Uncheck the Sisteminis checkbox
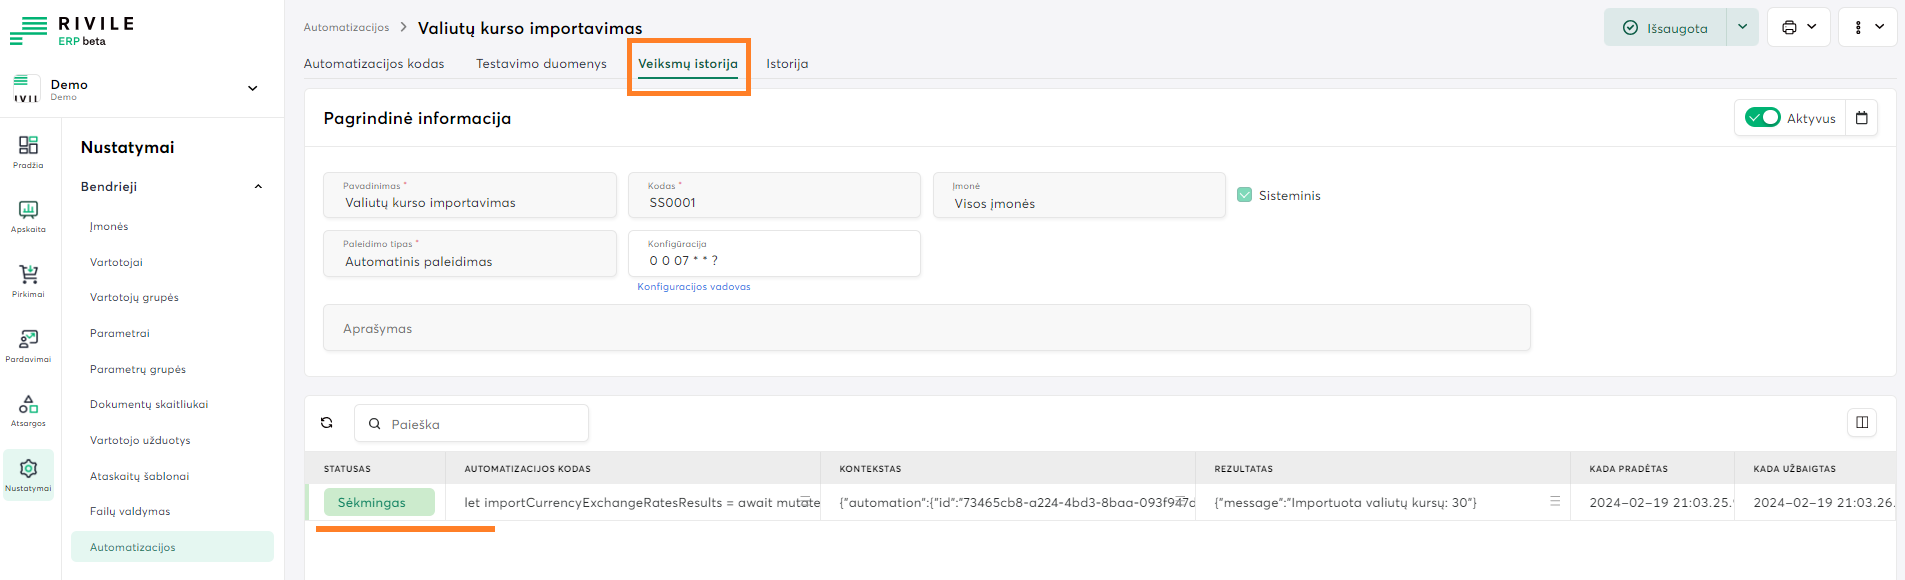The image size is (1905, 580). tap(1244, 195)
